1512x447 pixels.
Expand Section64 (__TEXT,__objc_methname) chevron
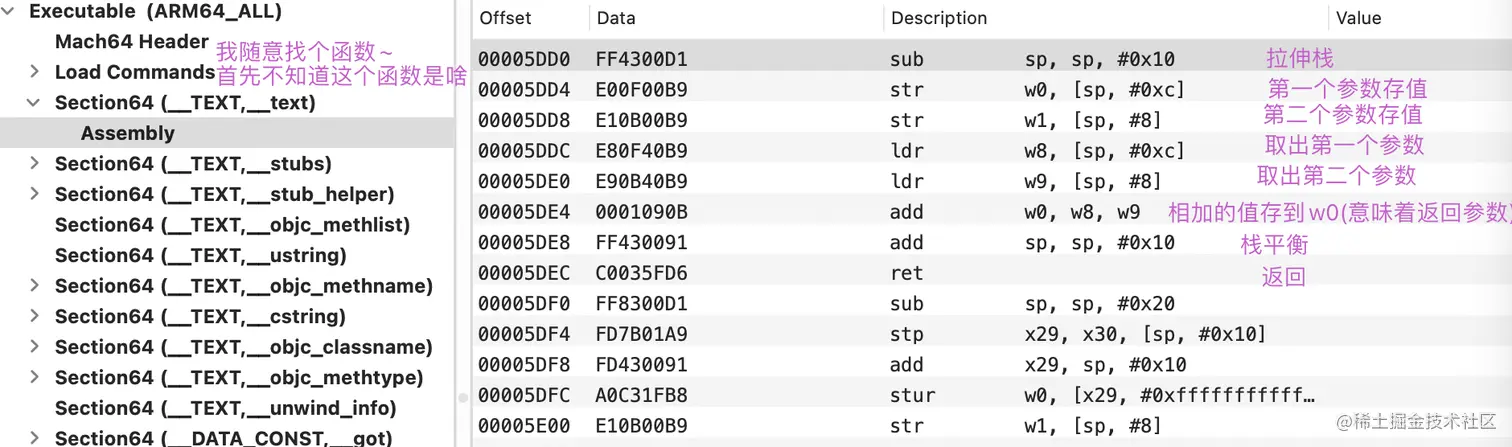(34, 286)
